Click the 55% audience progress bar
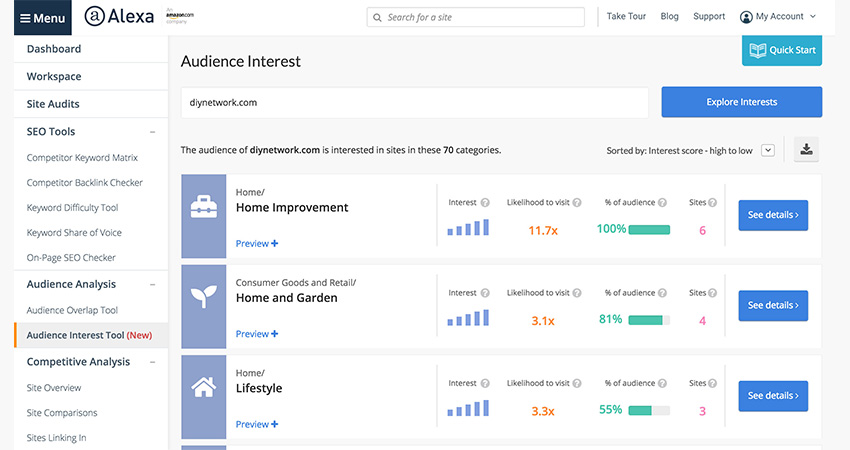The height and width of the screenshot is (450, 850). [x=649, y=410]
